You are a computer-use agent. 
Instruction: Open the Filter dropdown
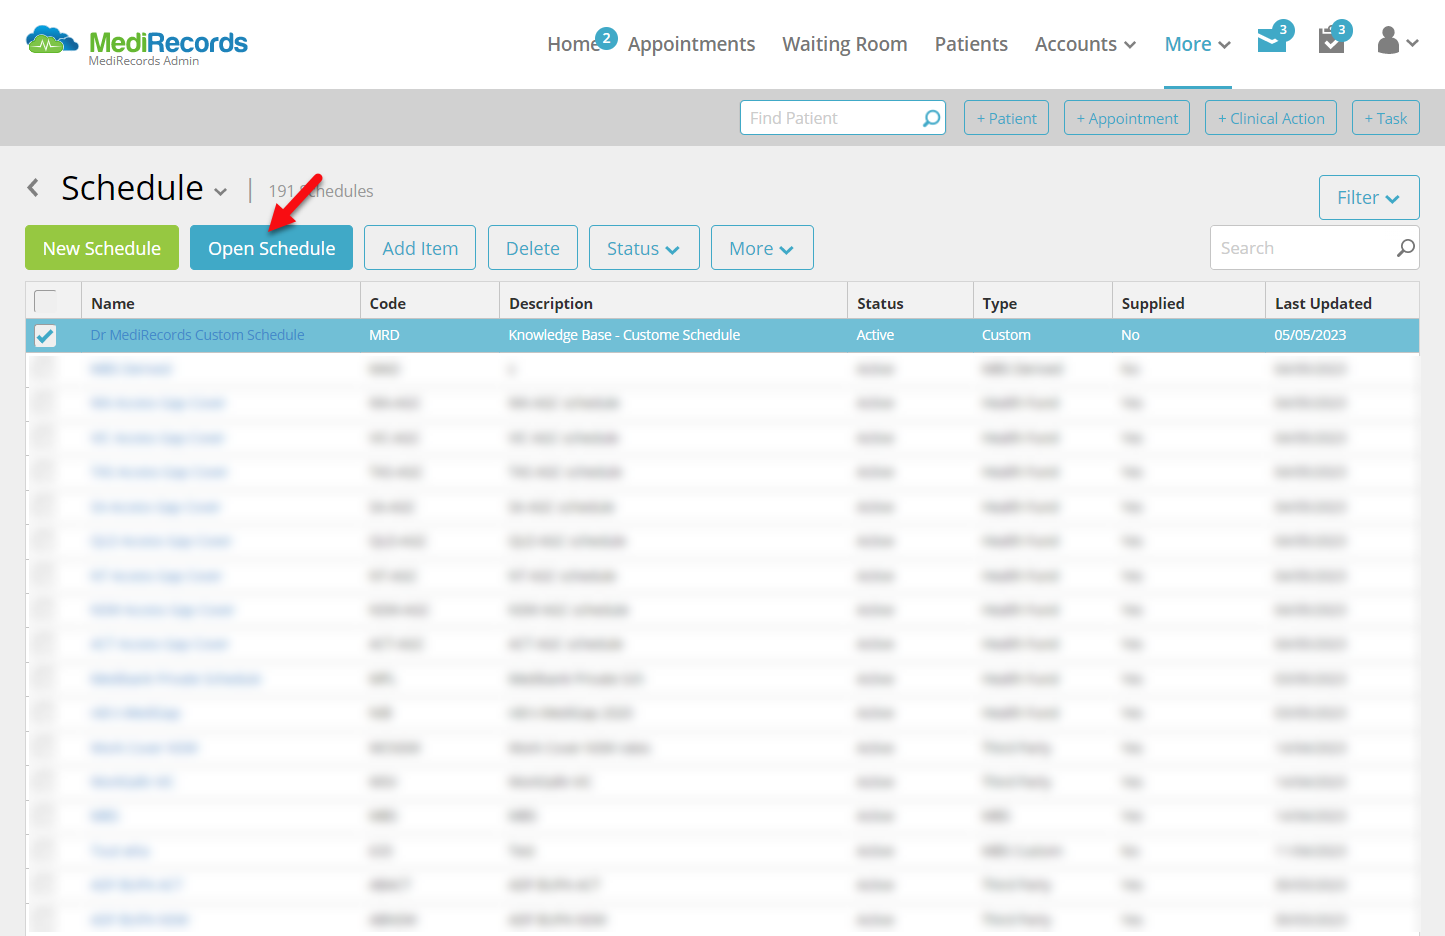point(1369,198)
